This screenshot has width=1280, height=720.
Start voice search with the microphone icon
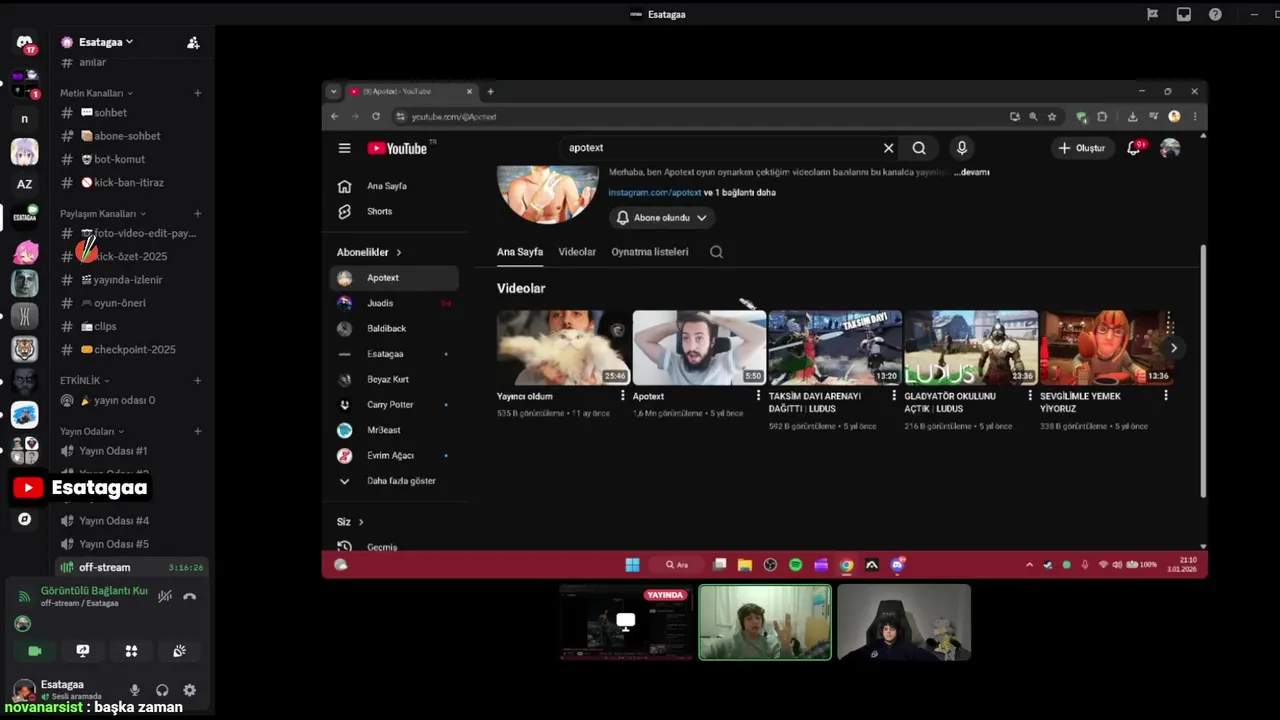pyautogui.click(x=961, y=148)
